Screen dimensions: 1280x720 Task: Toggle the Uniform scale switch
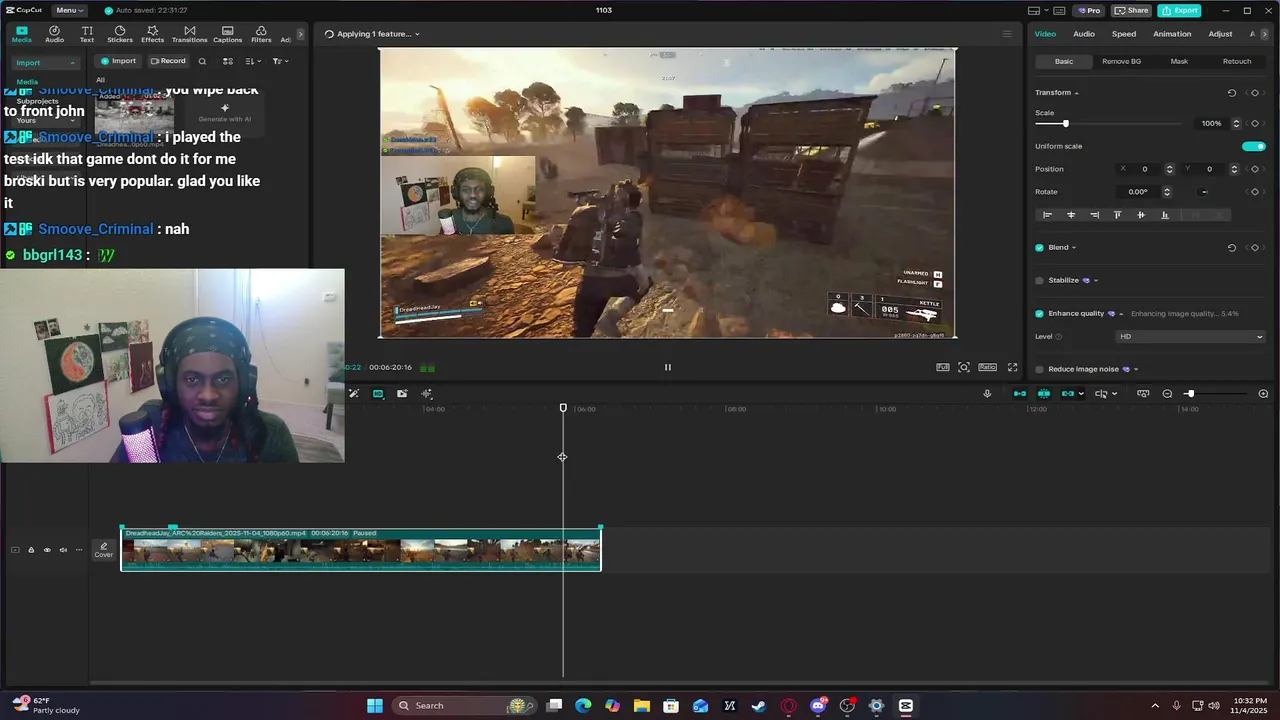(1254, 146)
